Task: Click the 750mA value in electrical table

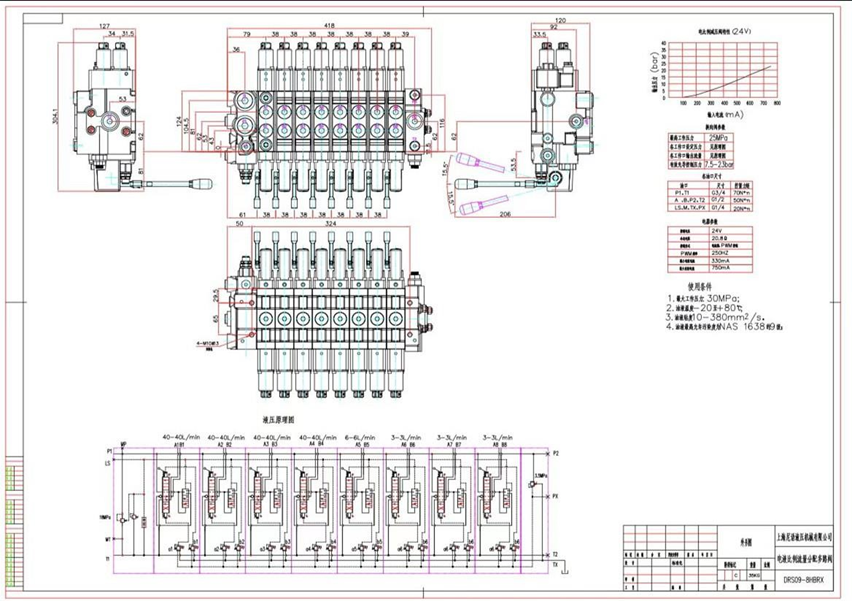Action: [718, 268]
